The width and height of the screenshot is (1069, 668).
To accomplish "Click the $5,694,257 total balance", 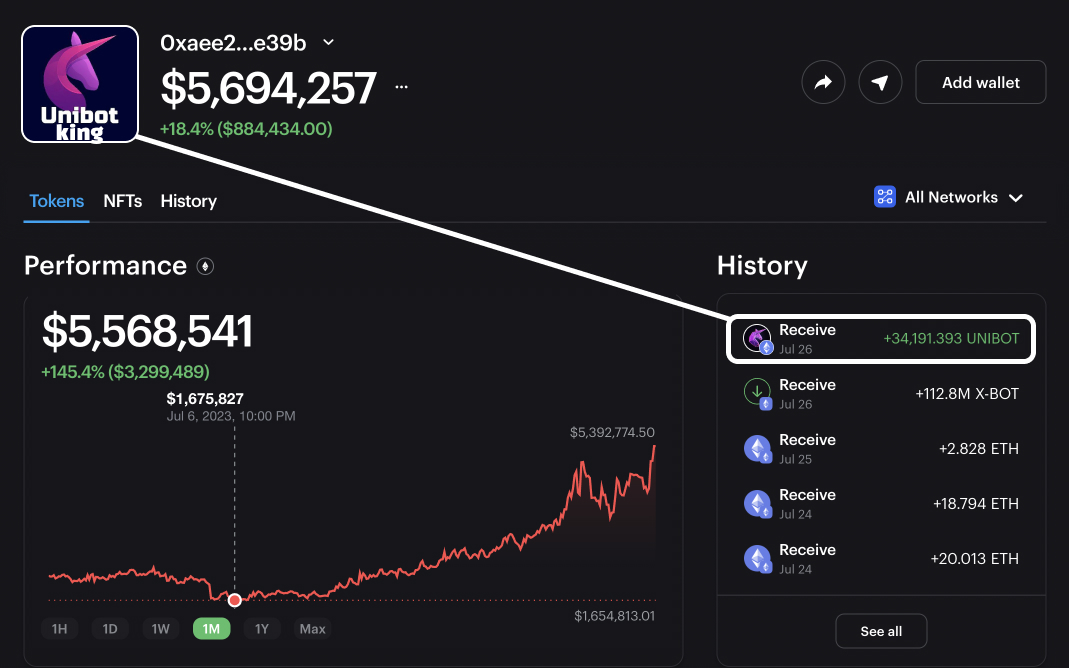I will coord(268,88).
